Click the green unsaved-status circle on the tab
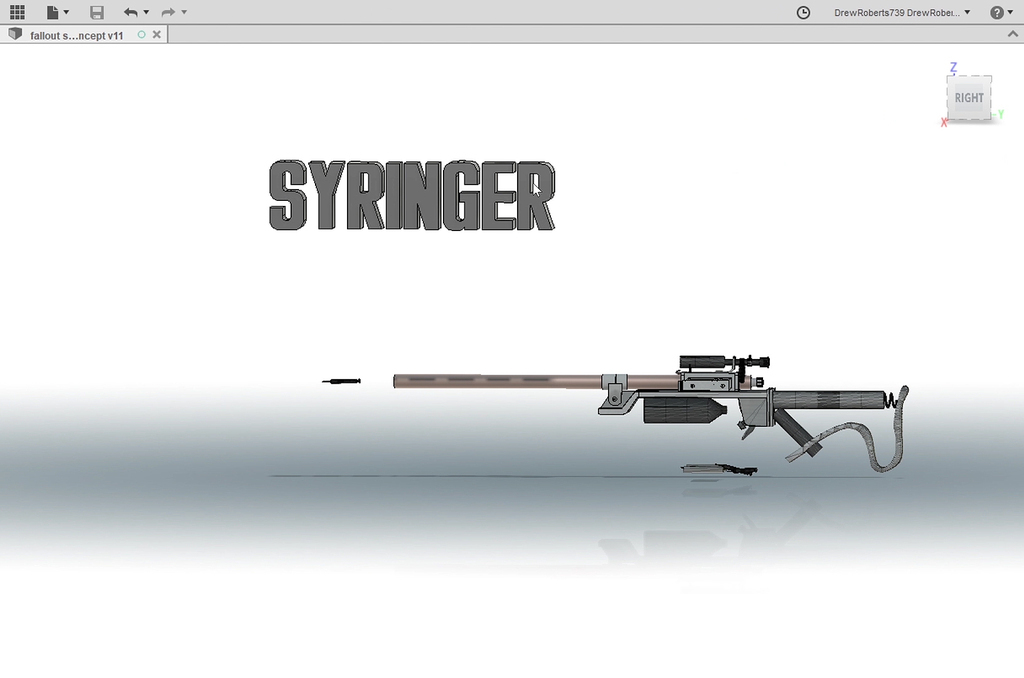 [x=141, y=34]
